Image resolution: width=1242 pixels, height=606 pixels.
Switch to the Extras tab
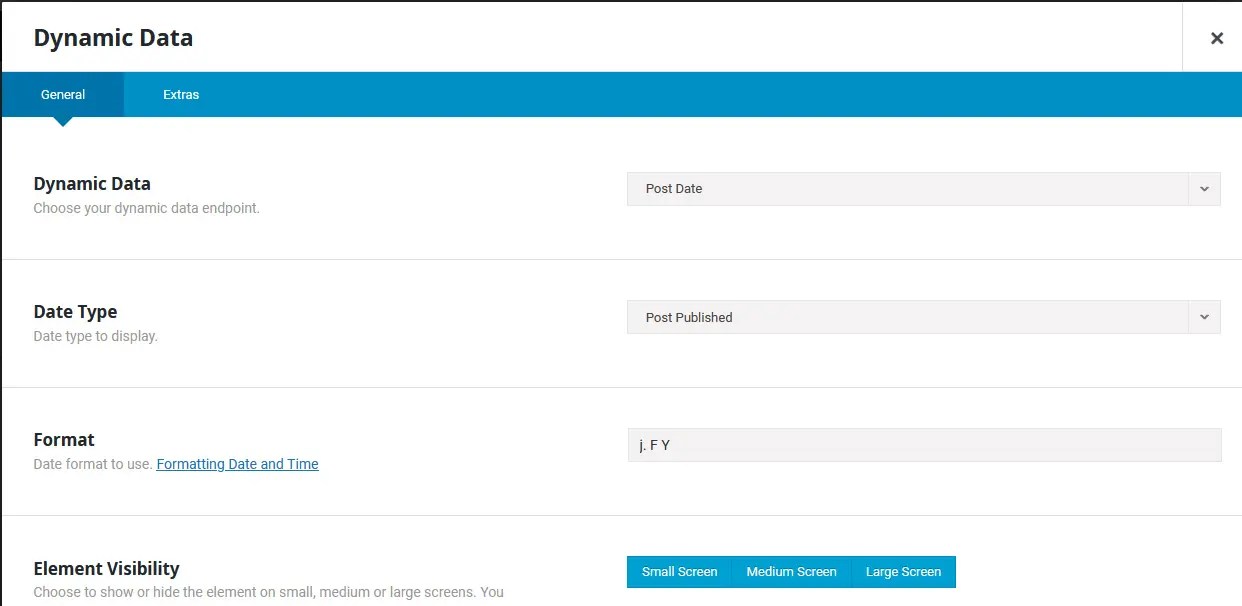[x=180, y=94]
